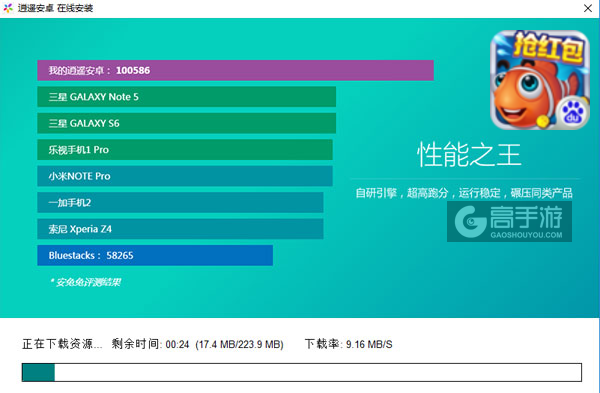This screenshot has width=600, height=393.
Task: Click the 高手游 G logo watermark
Action: [469, 222]
